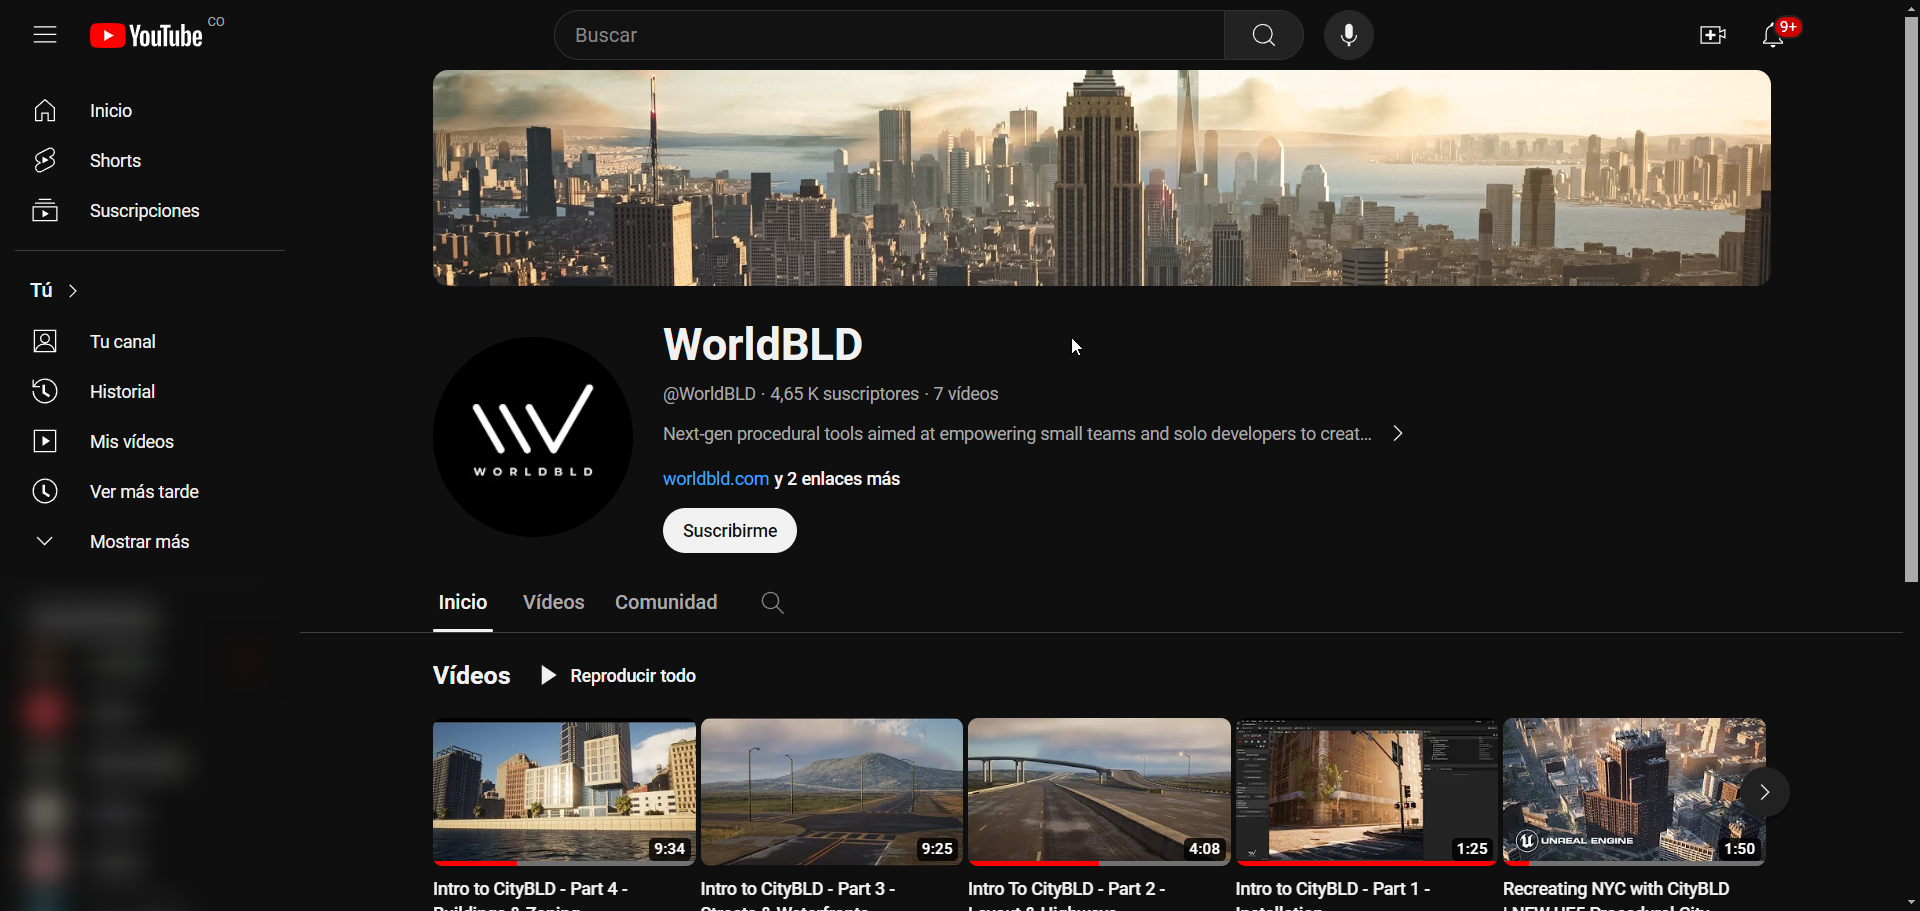Viewport: 1920px width, 911px height.
Task: Open the worldbld.com link
Action: [x=716, y=479]
